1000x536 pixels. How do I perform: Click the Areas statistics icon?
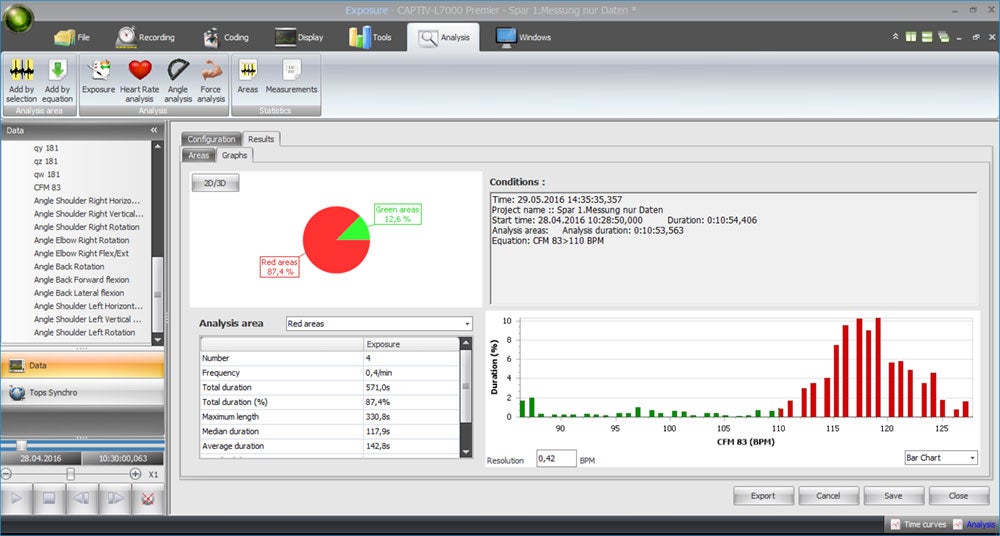pyautogui.click(x=248, y=72)
